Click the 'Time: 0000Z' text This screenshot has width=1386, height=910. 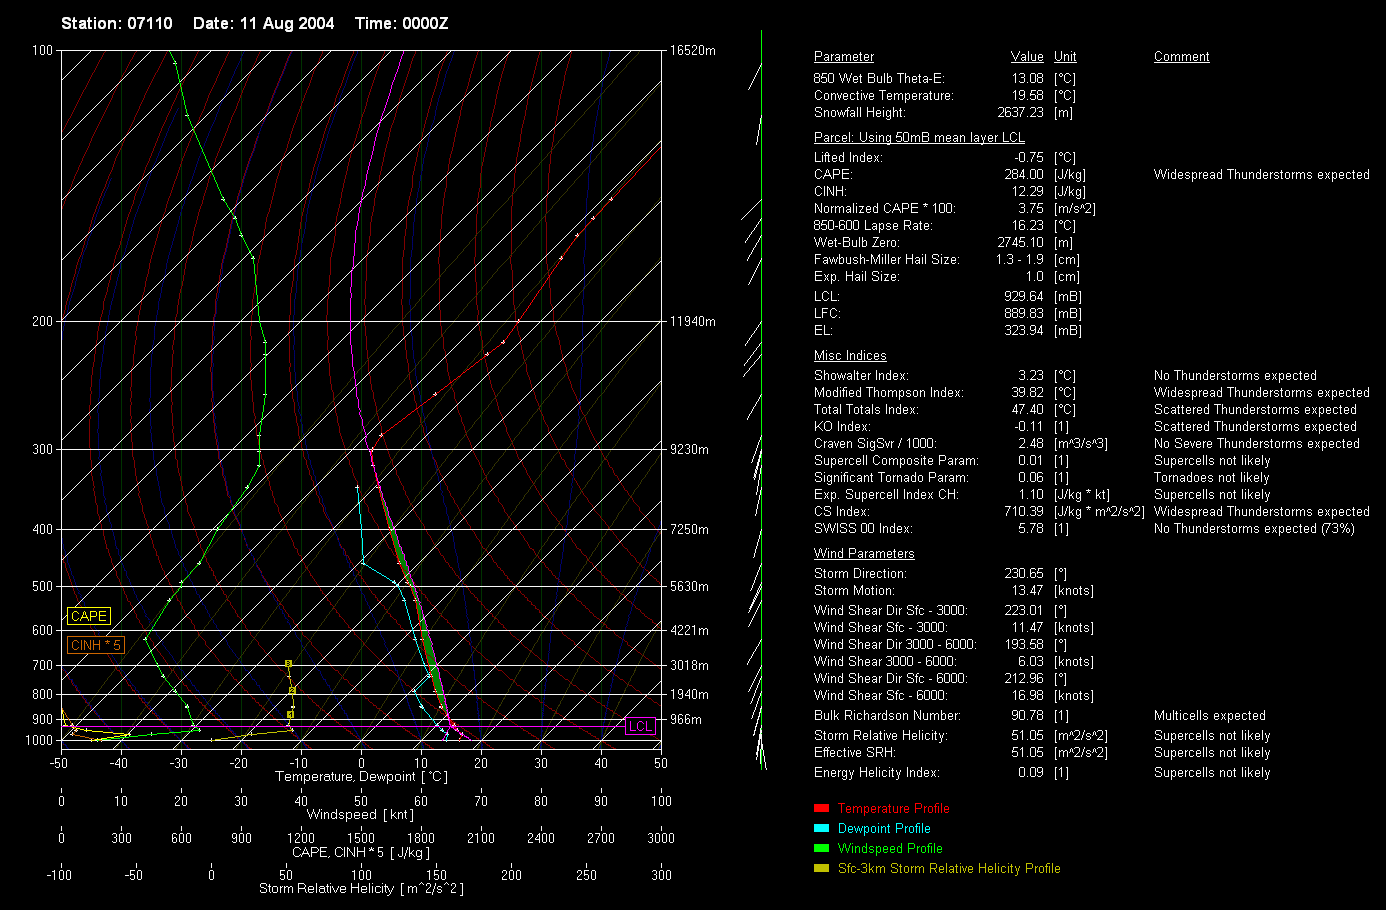[x=401, y=23]
